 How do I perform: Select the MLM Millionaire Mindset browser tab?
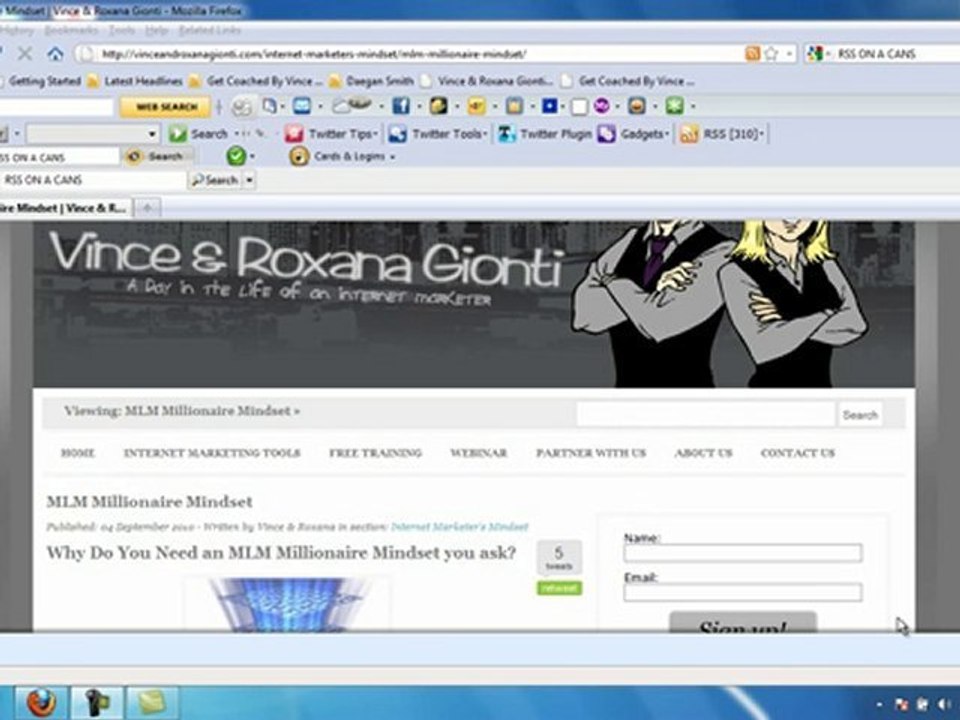64,208
